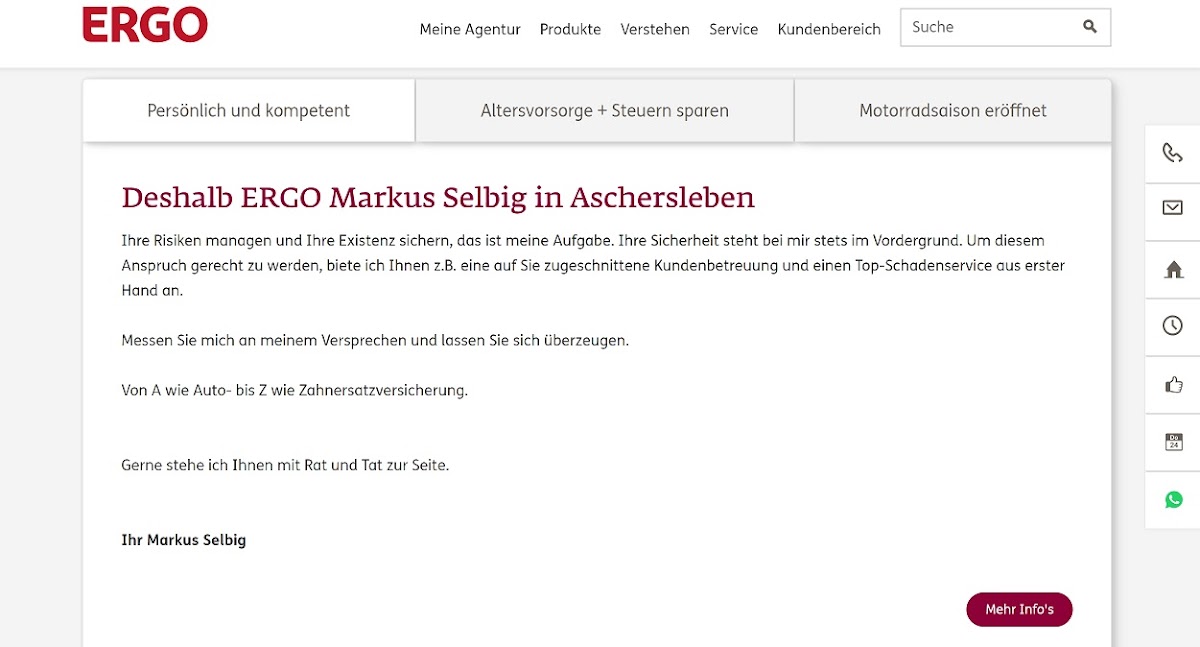
Task: Select the Persönlich und kompetent tab
Action: coord(248,110)
